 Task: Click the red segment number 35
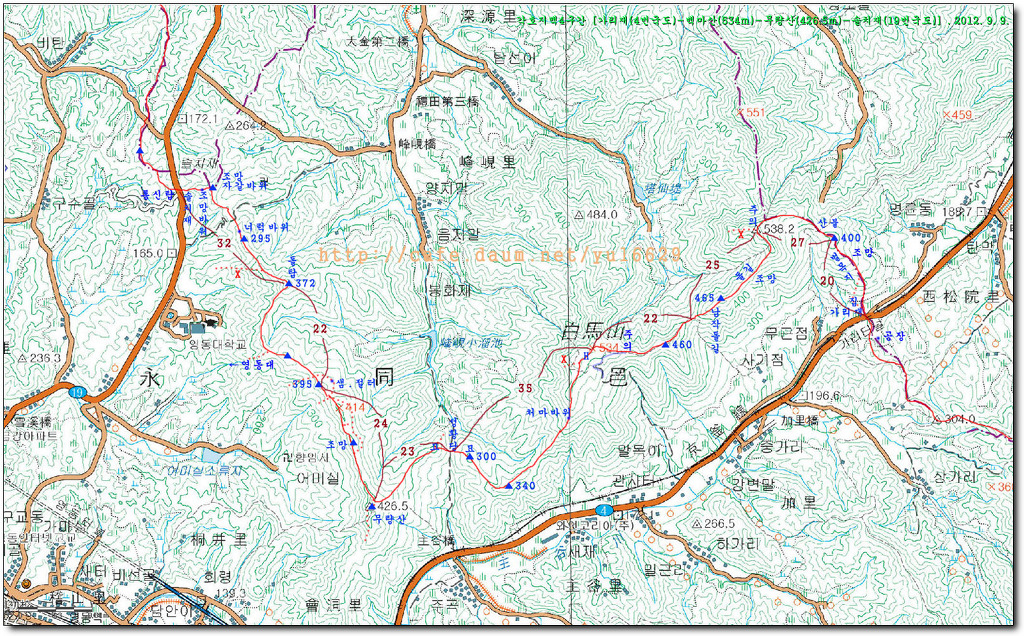(525, 389)
